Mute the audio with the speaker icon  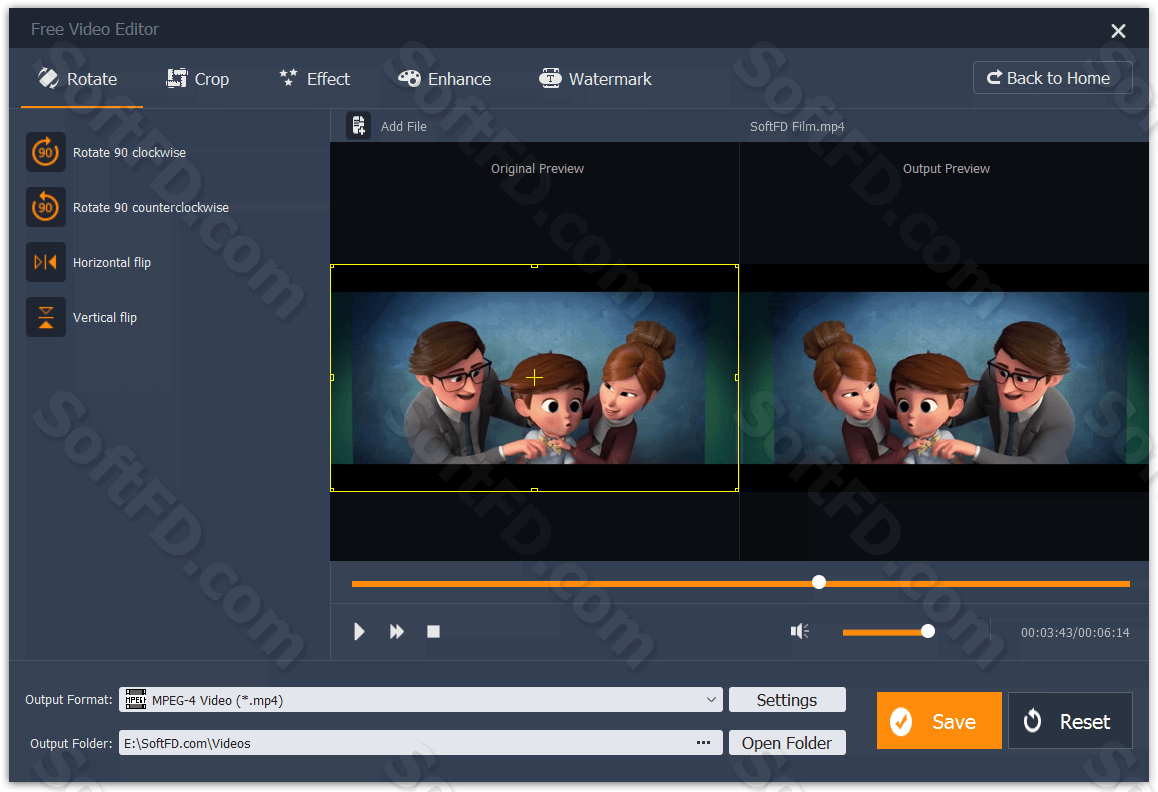click(800, 631)
